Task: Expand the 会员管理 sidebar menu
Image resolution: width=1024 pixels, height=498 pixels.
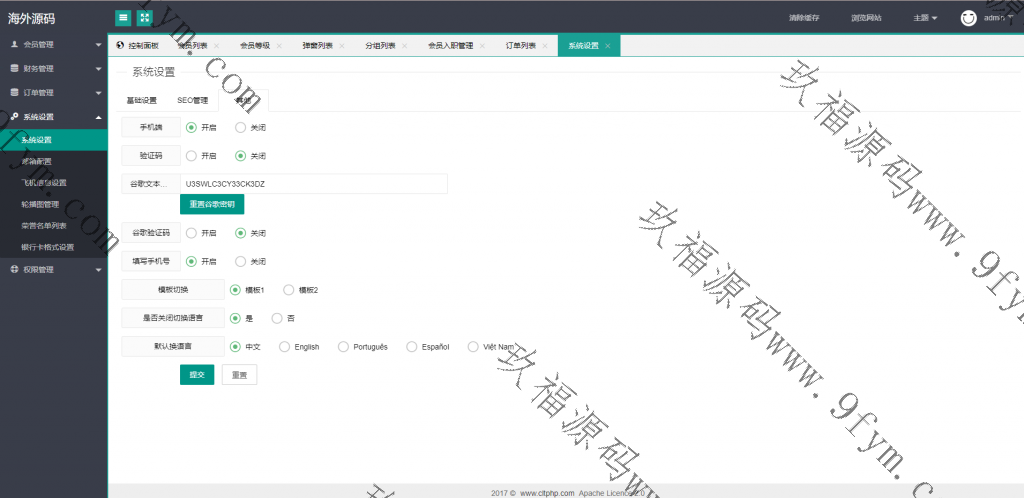Action: pos(53,45)
